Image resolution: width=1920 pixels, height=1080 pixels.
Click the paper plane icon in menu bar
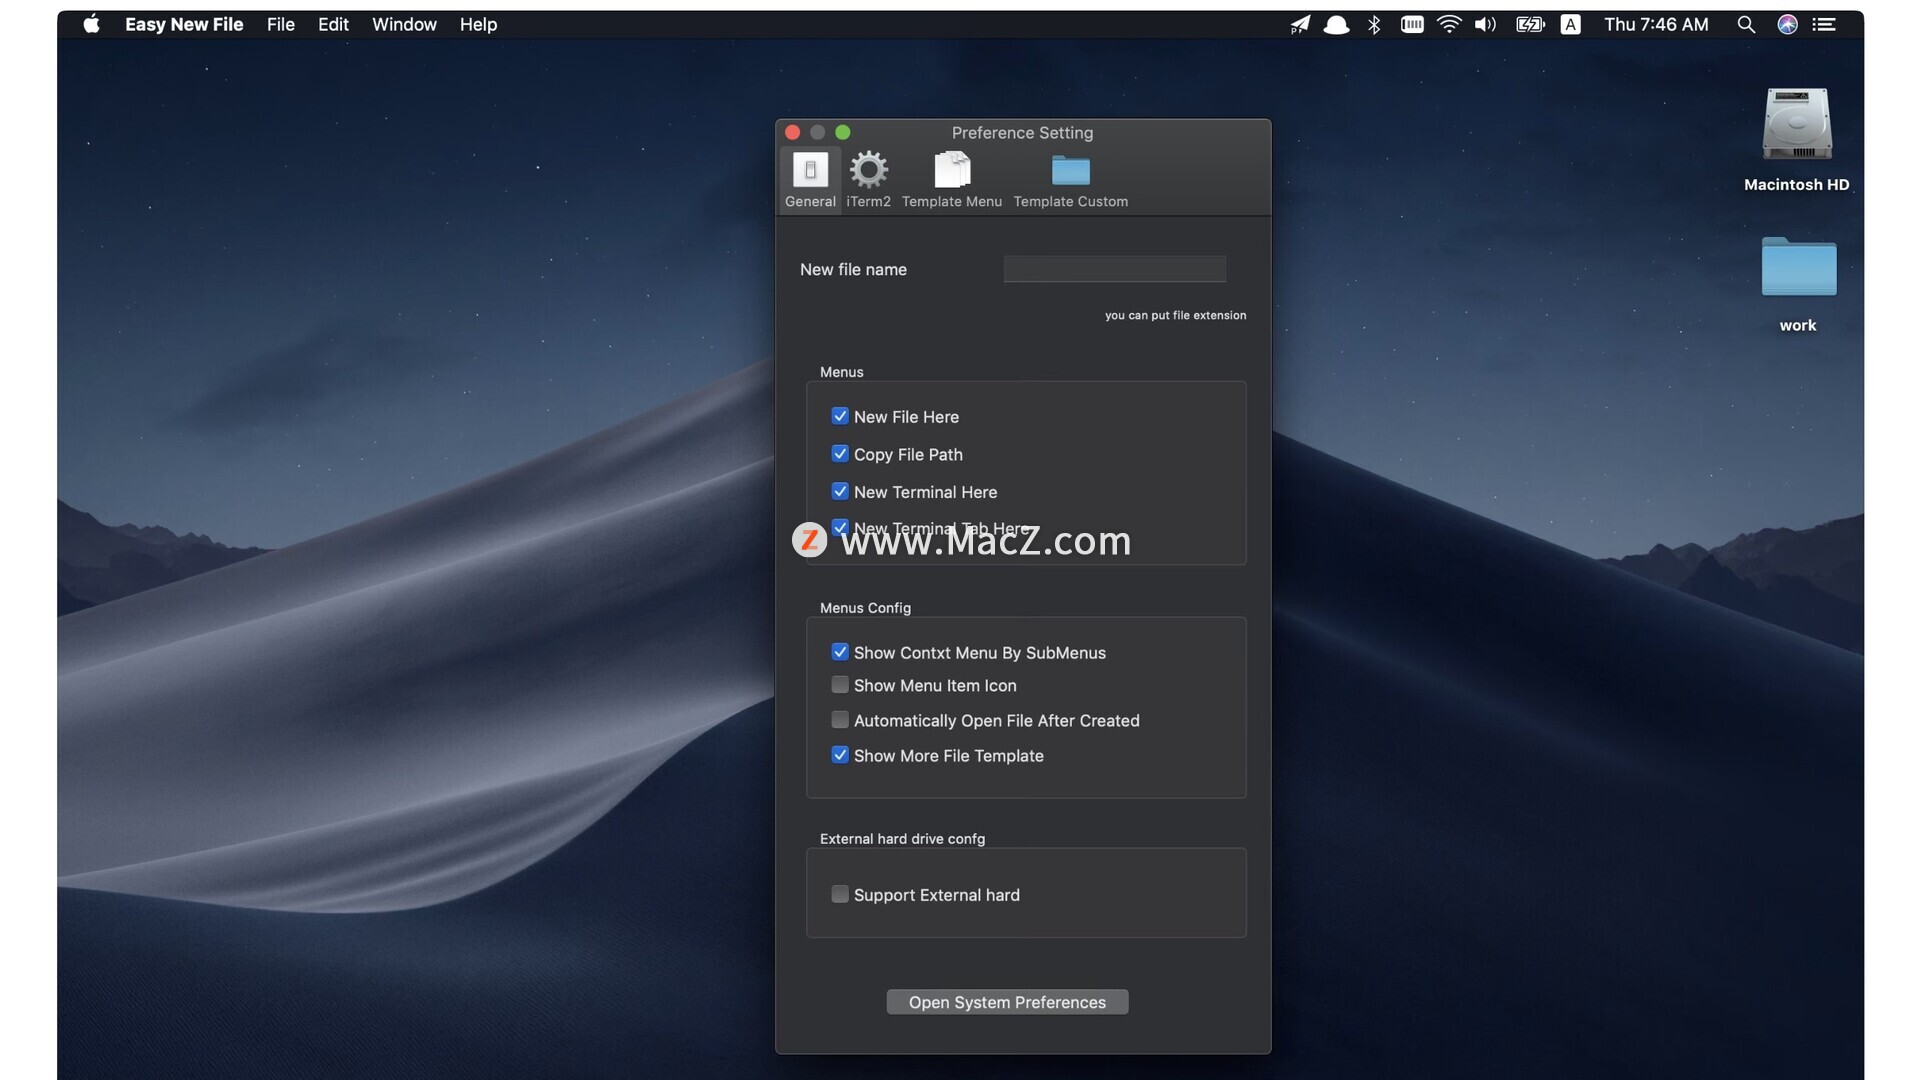point(1299,25)
